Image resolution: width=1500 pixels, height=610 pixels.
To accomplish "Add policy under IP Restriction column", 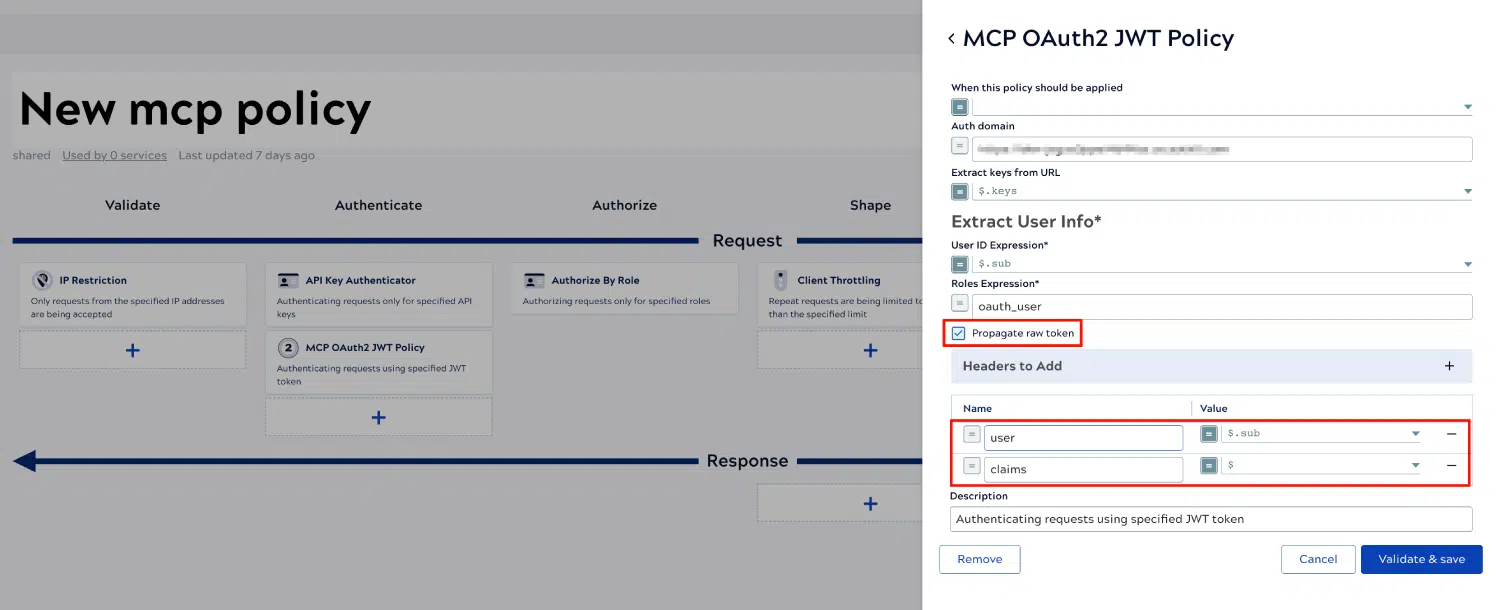I will 133,350.
